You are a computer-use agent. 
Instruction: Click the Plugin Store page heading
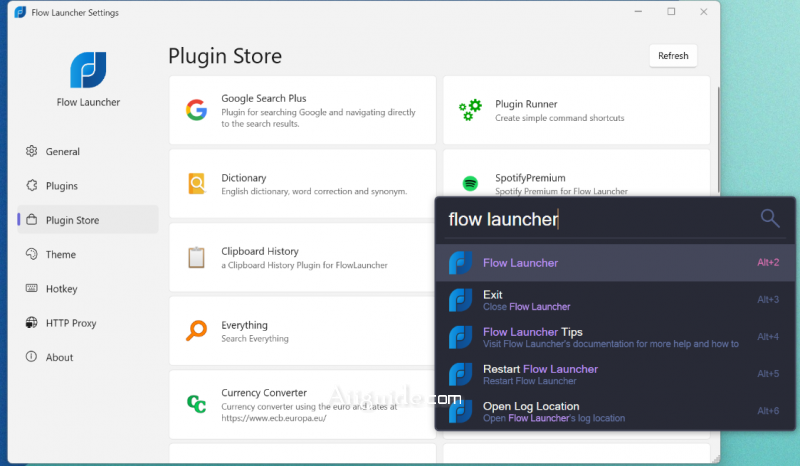coord(225,56)
